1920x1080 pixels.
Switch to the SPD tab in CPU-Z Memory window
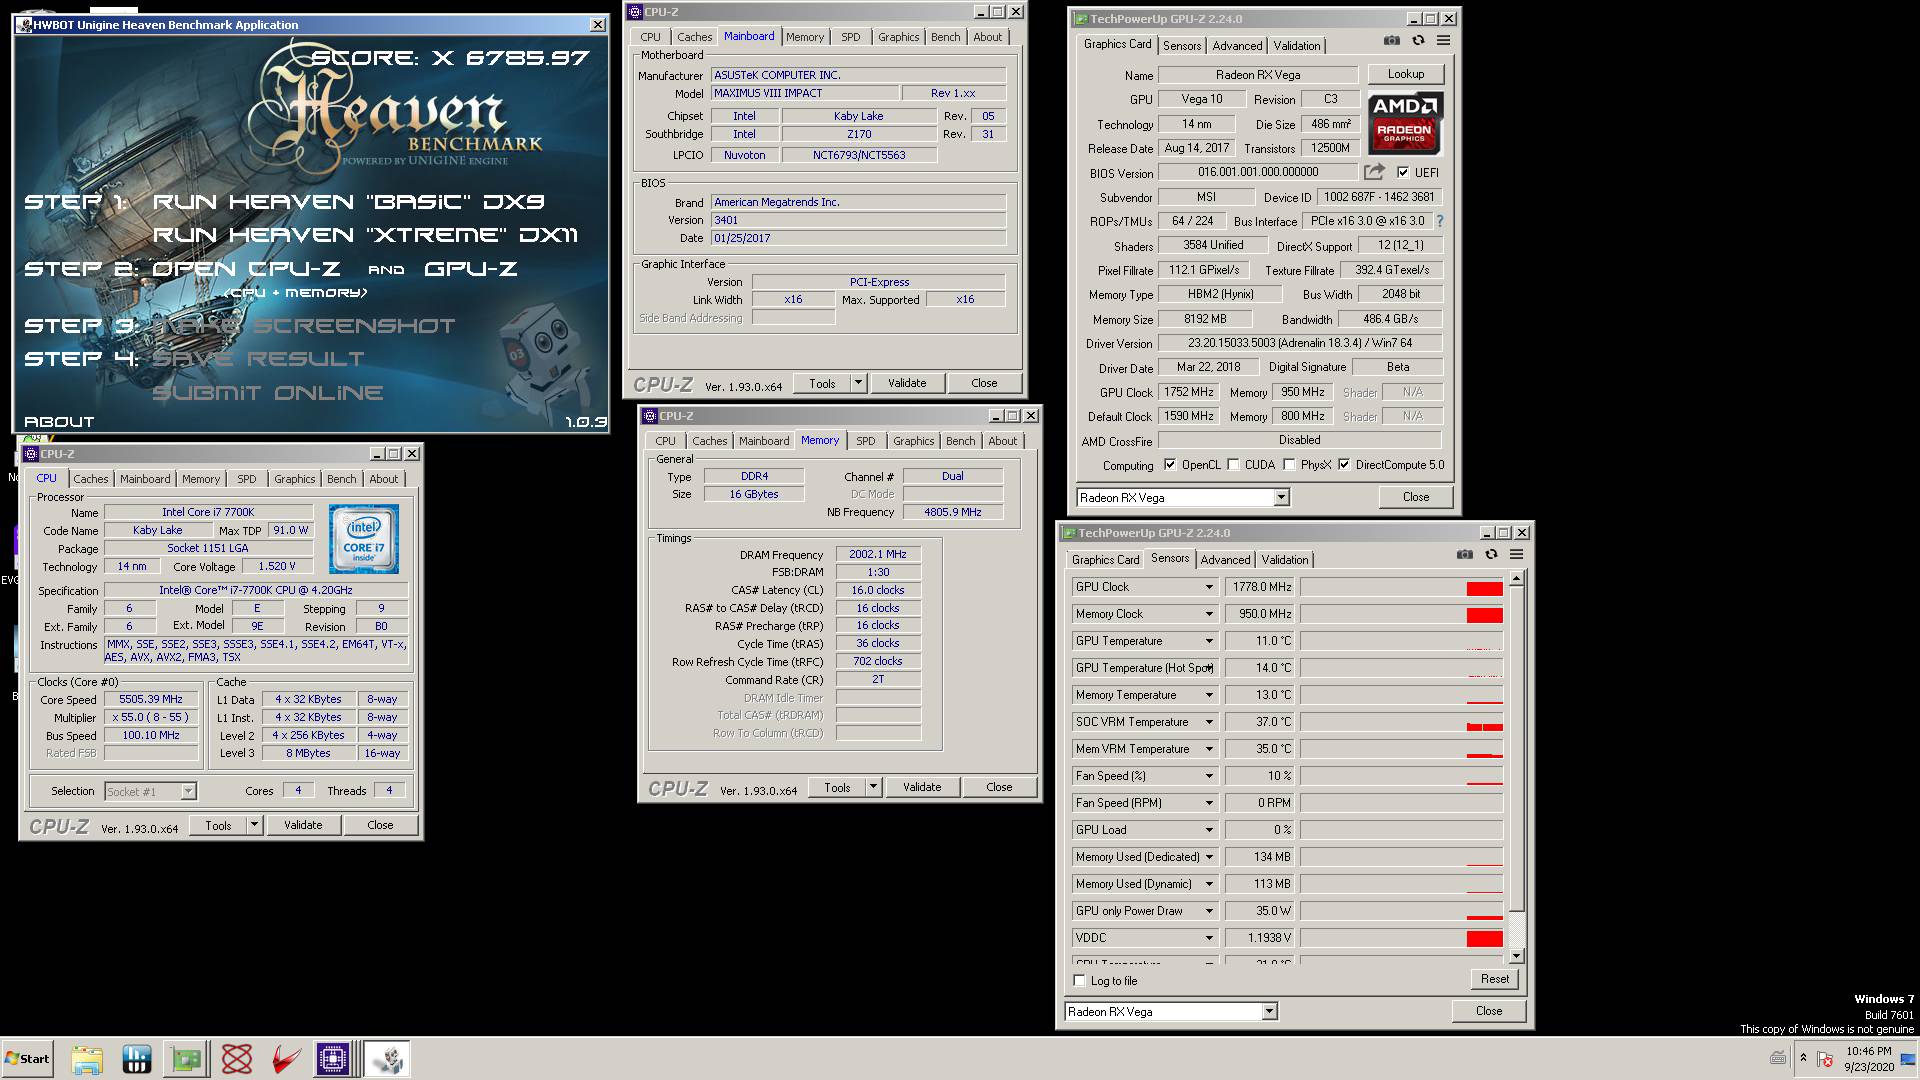865,441
